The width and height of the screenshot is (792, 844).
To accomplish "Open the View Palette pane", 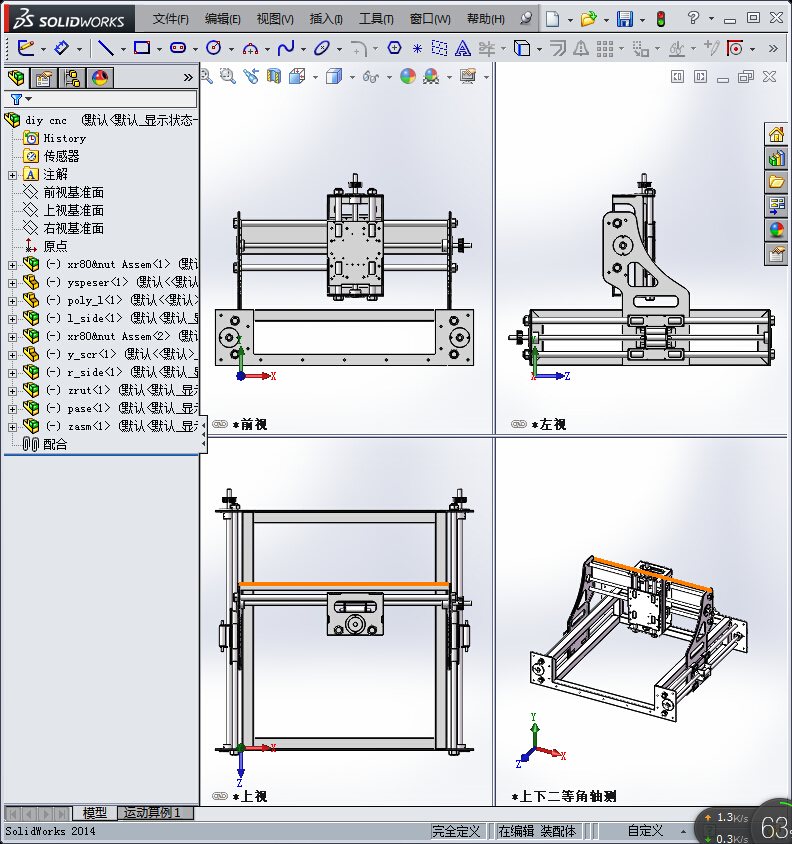I will (776, 206).
